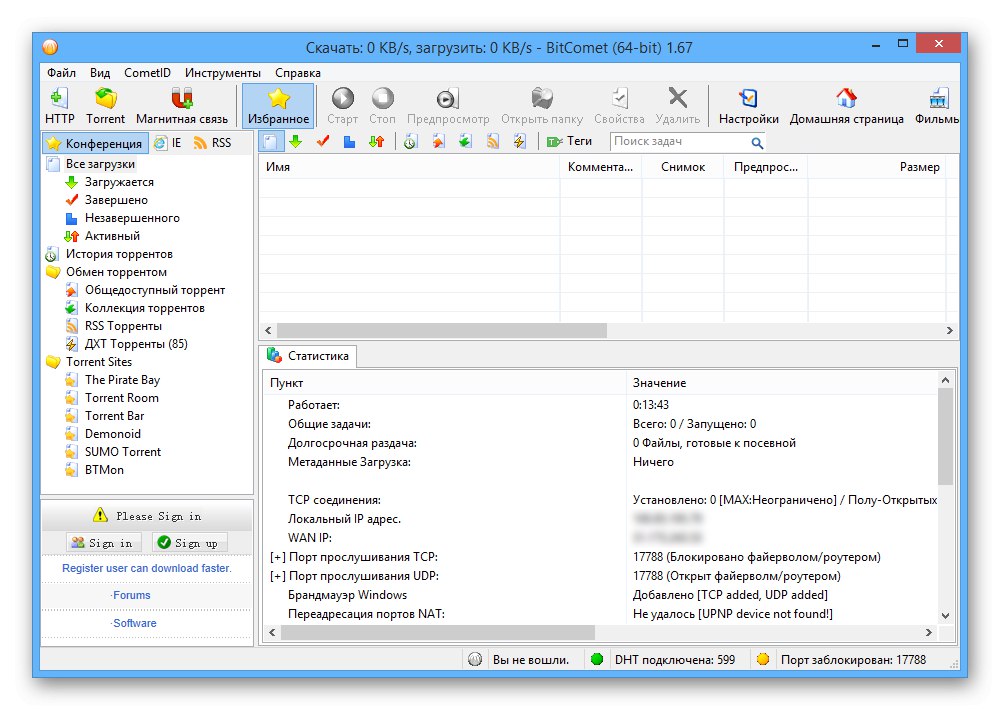Switch to the Статистика tab
Screen dimensions: 1000x710
(309, 356)
